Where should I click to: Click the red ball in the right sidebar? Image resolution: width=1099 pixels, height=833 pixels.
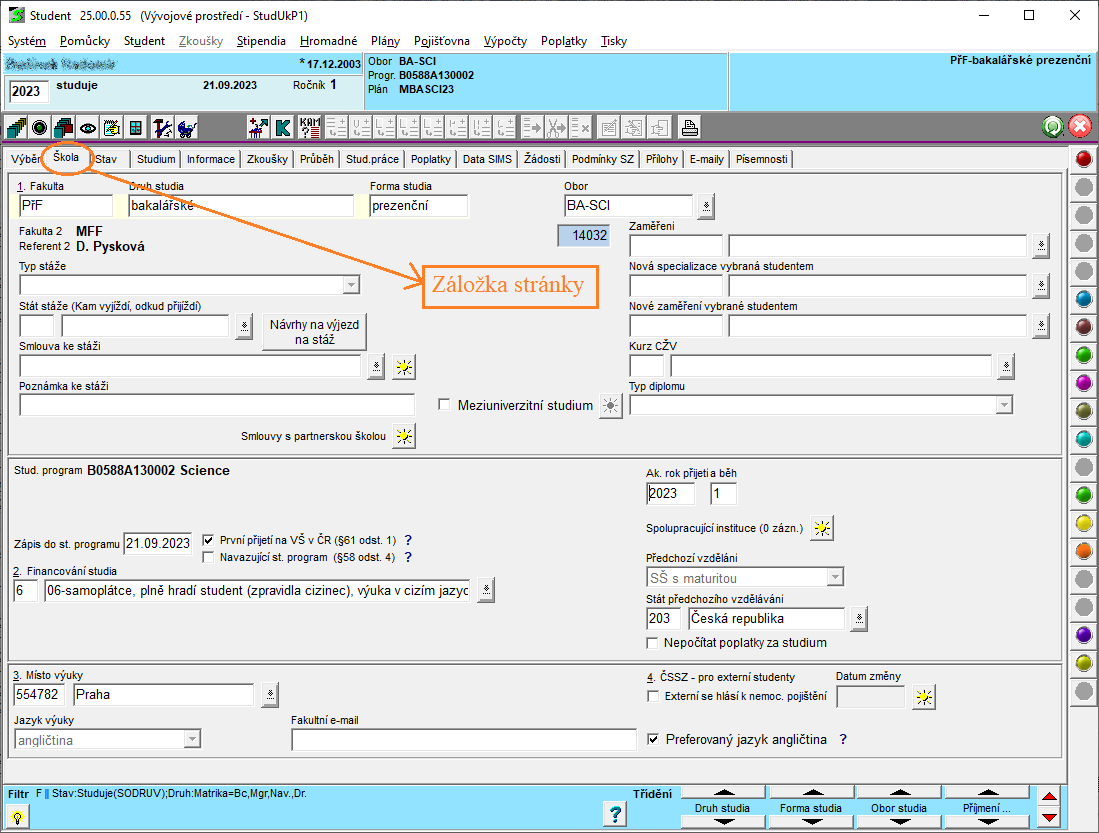click(1083, 160)
